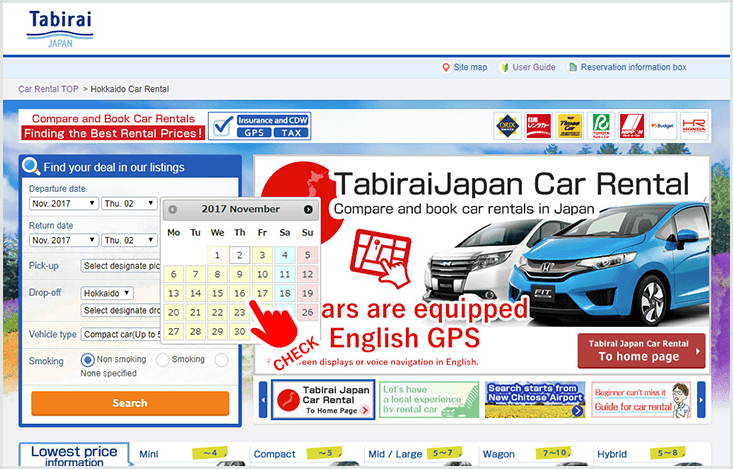Pick November 2 in calendar
This screenshot has width=733, height=469.
point(239,255)
